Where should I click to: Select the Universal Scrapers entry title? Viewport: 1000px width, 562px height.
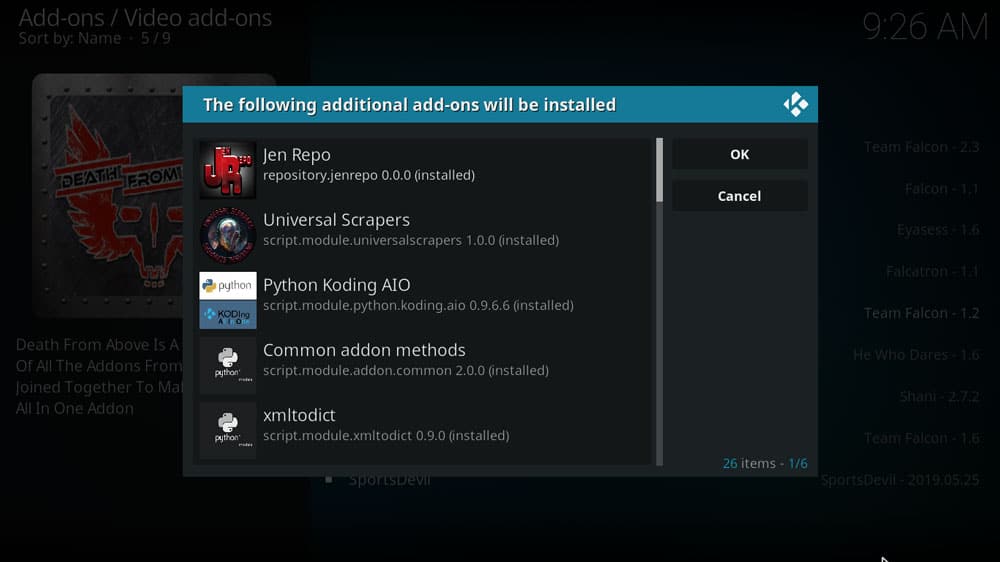[336, 219]
